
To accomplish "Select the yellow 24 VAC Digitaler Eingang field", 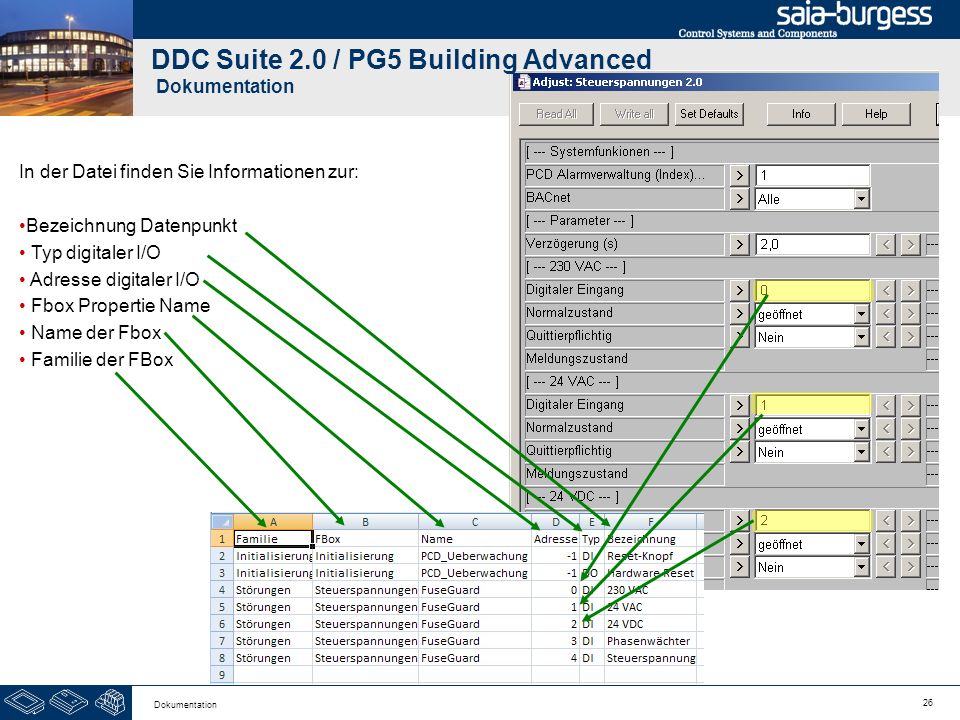I will [x=812, y=405].
